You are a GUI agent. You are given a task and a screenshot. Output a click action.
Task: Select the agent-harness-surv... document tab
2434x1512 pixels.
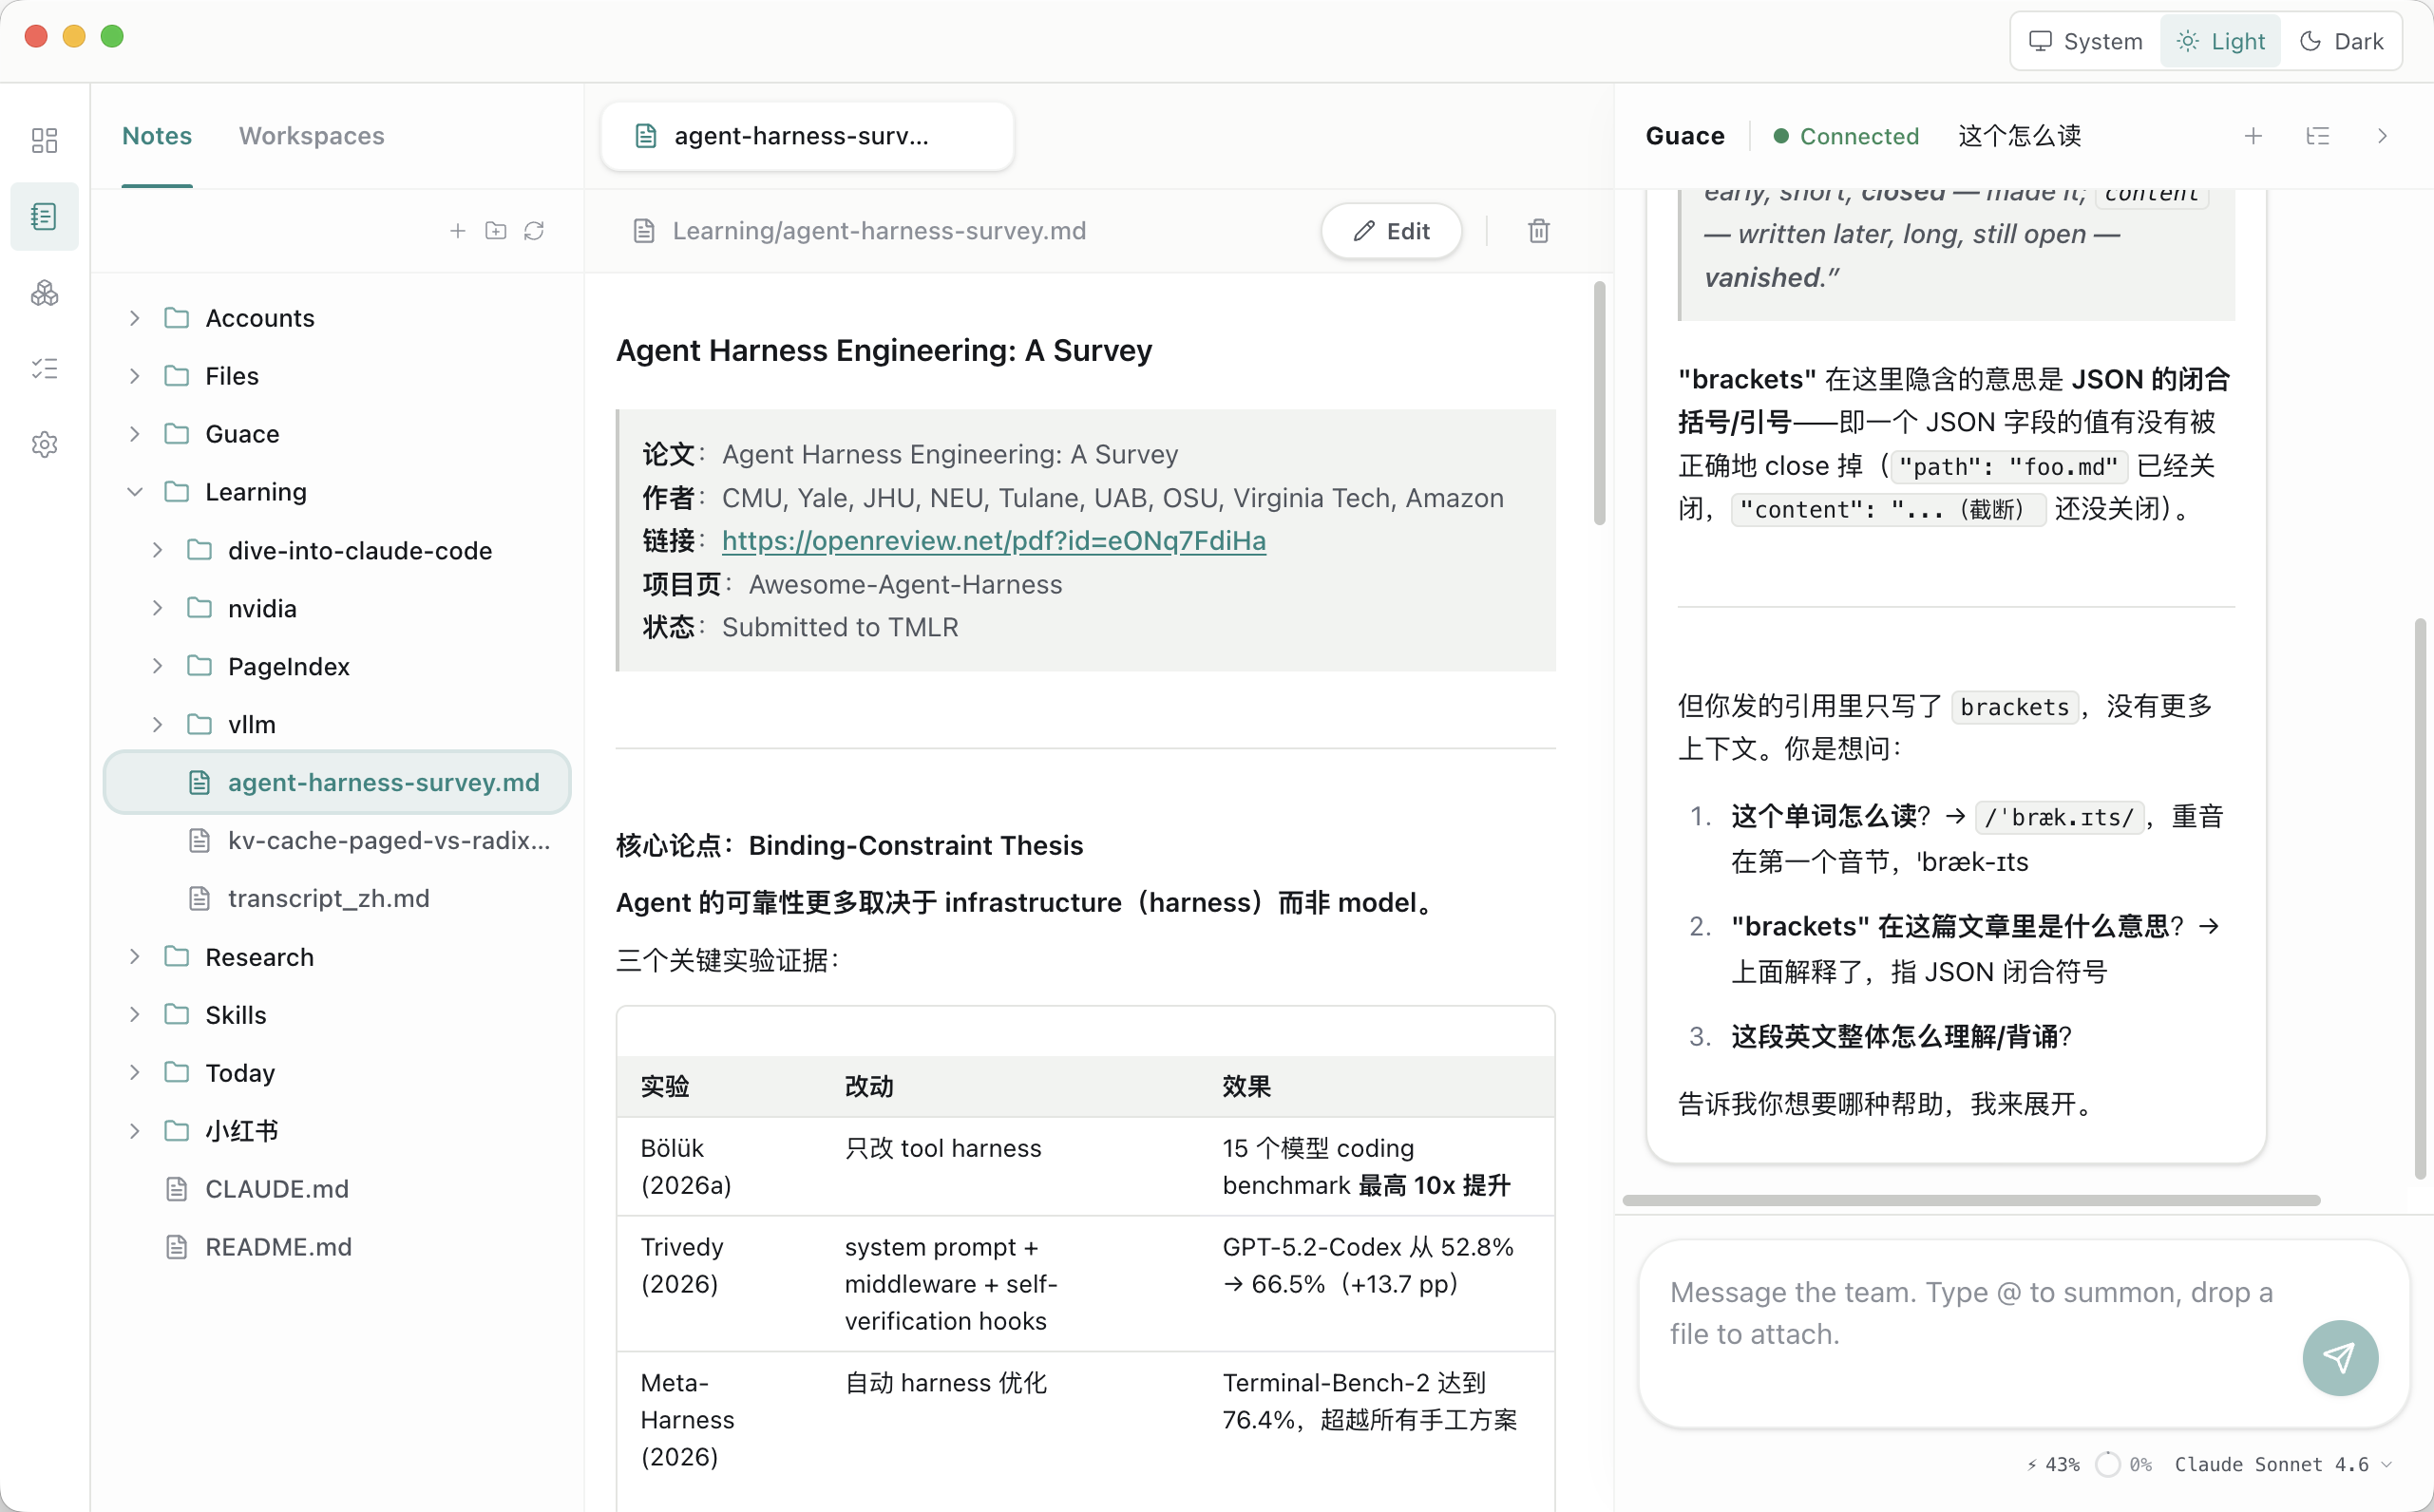[x=806, y=136]
